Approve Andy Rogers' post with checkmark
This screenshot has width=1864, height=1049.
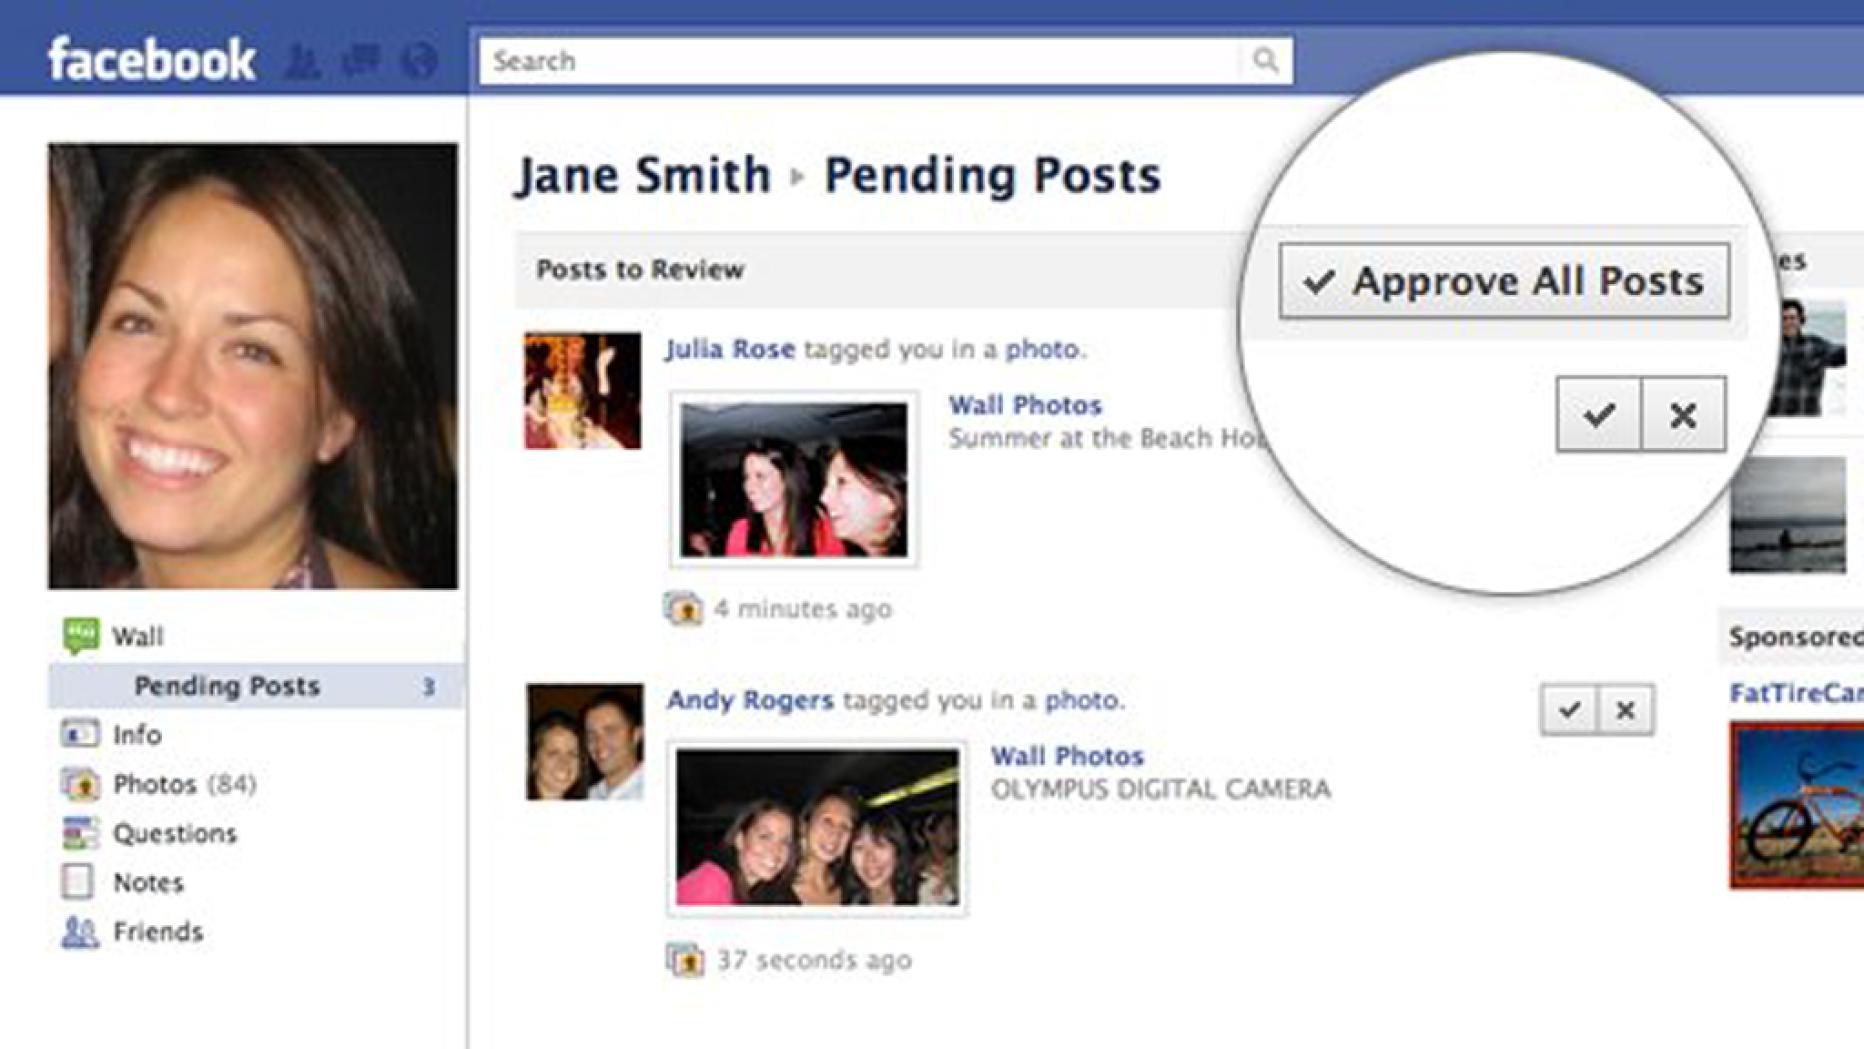point(1569,710)
